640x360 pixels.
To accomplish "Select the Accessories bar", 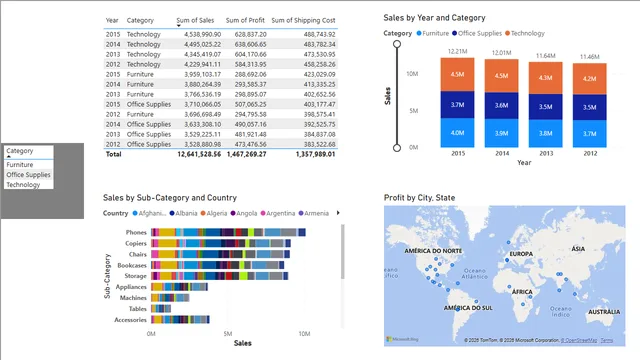I will pos(180,320).
